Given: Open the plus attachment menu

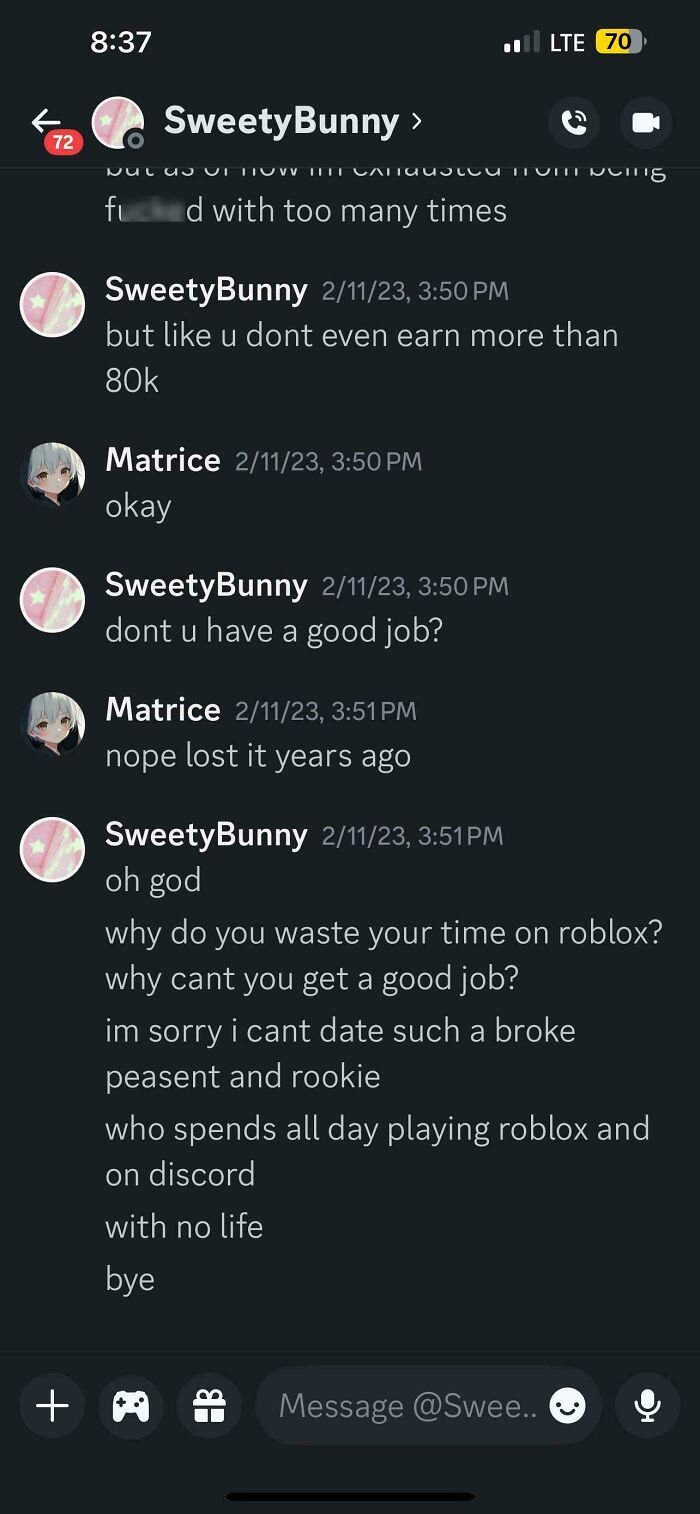Looking at the screenshot, I should [x=51, y=1405].
